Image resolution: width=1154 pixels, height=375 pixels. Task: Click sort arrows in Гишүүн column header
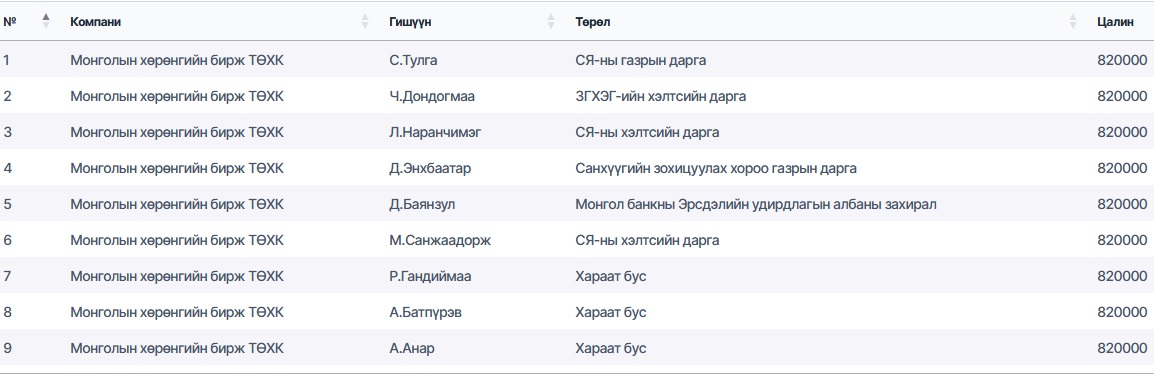(551, 21)
